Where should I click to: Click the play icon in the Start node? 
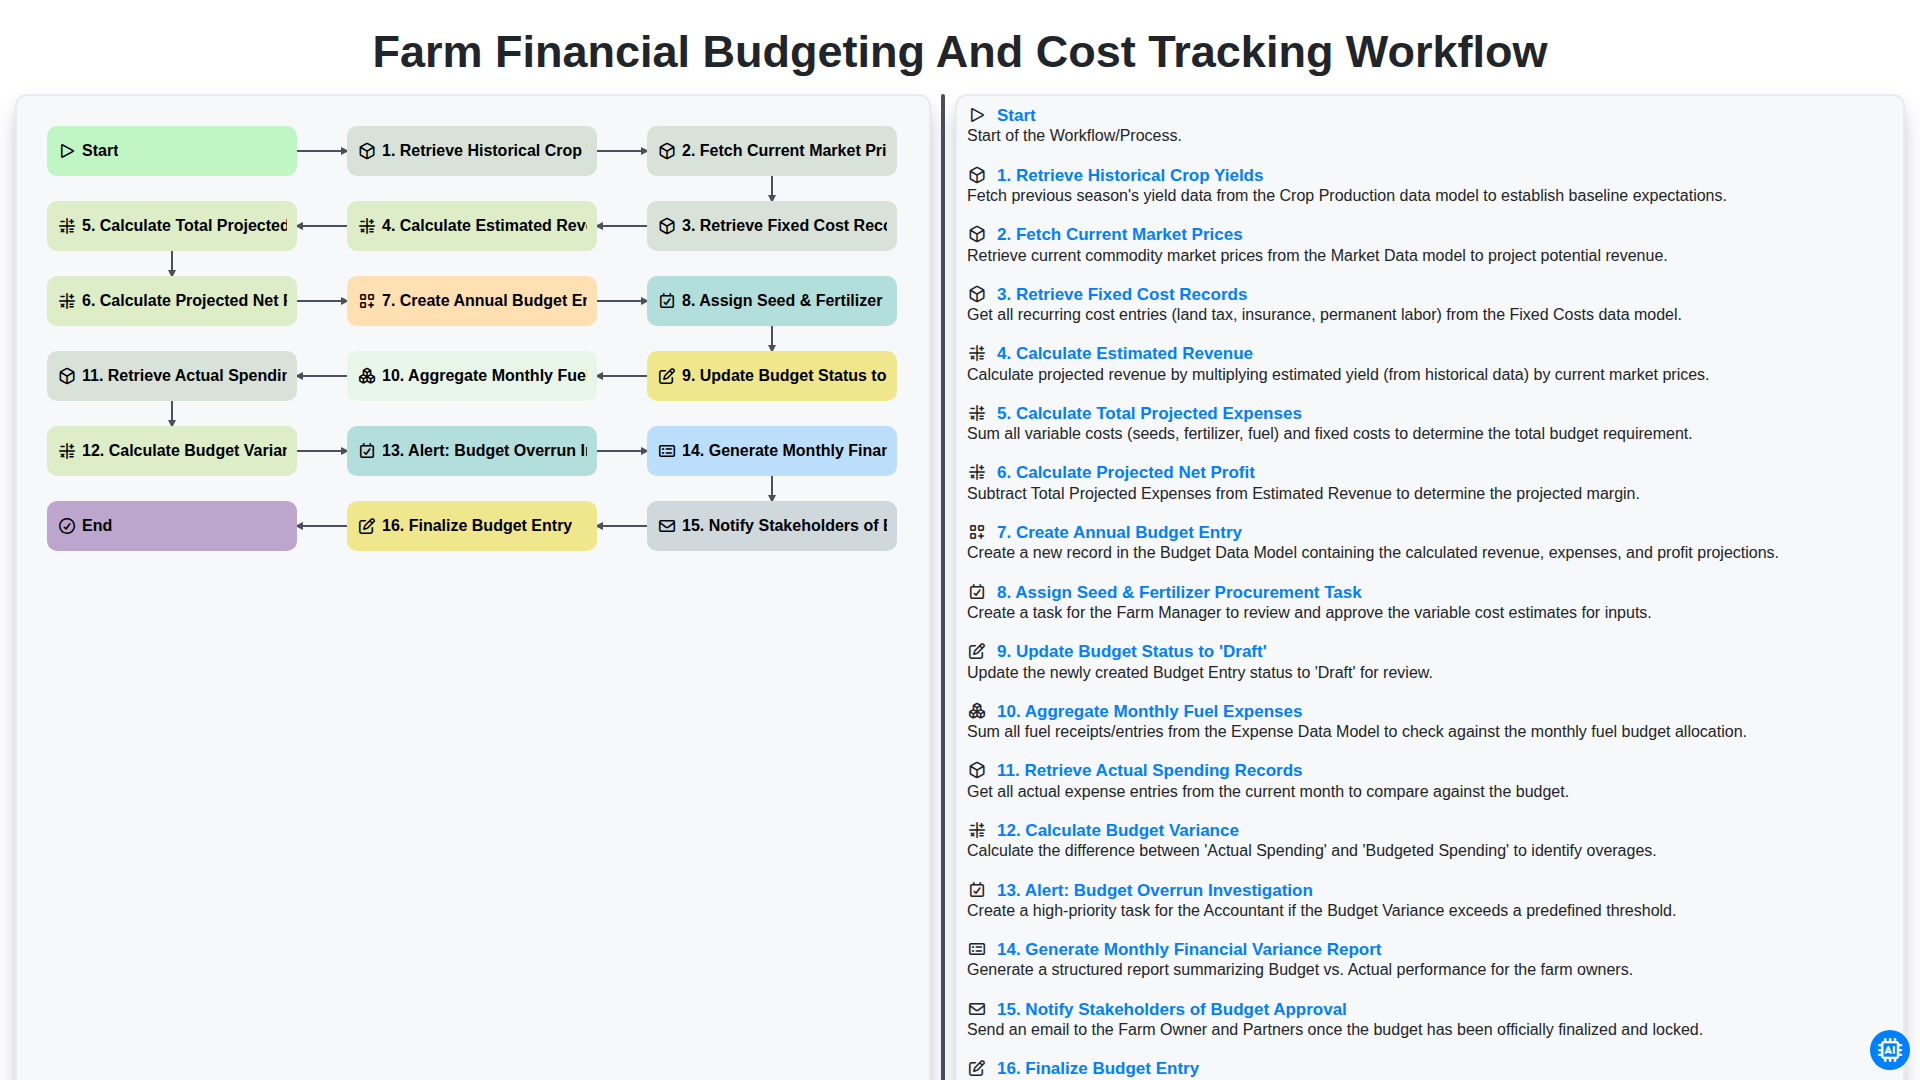point(67,151)
